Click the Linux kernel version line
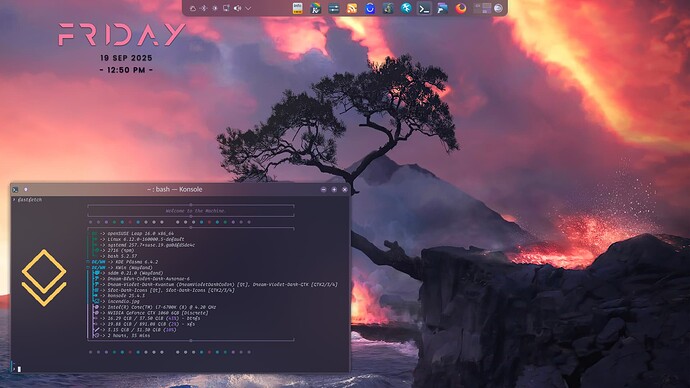The height and width of the screenshot is (388, 690). pyautogui.click(x=146, y=239)
